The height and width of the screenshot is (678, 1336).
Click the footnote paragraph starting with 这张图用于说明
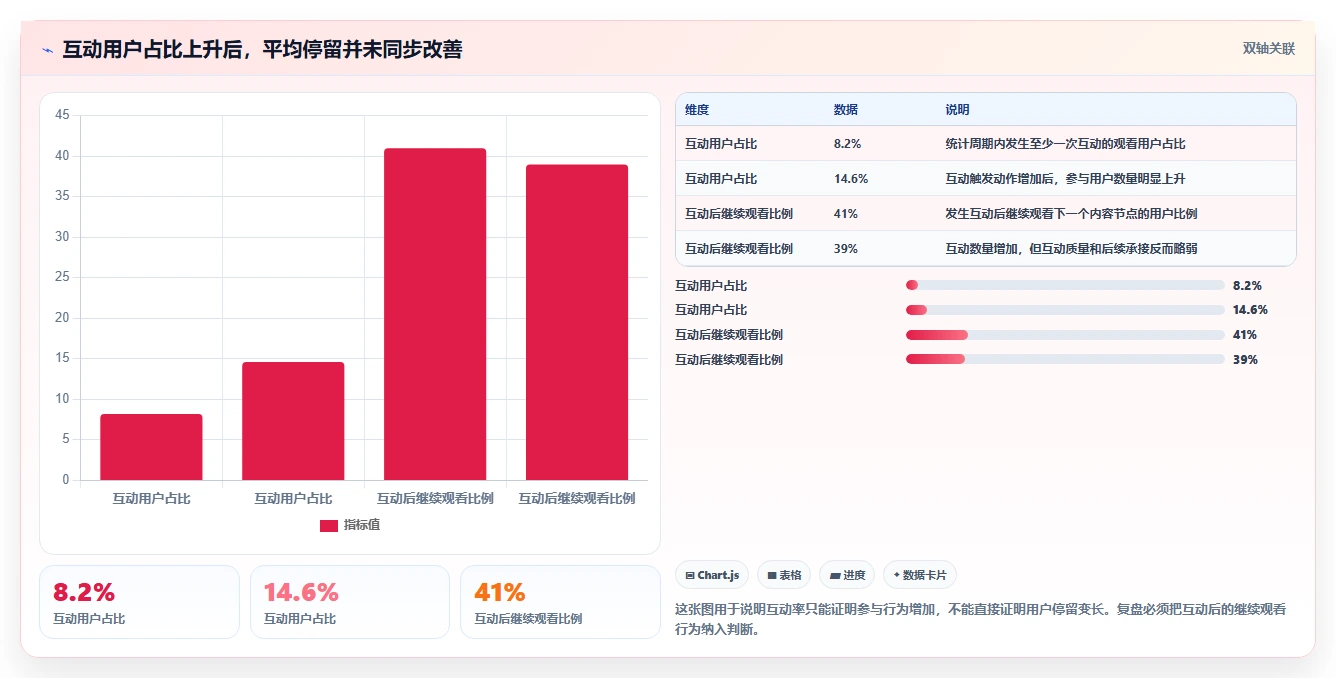[981, 618]
